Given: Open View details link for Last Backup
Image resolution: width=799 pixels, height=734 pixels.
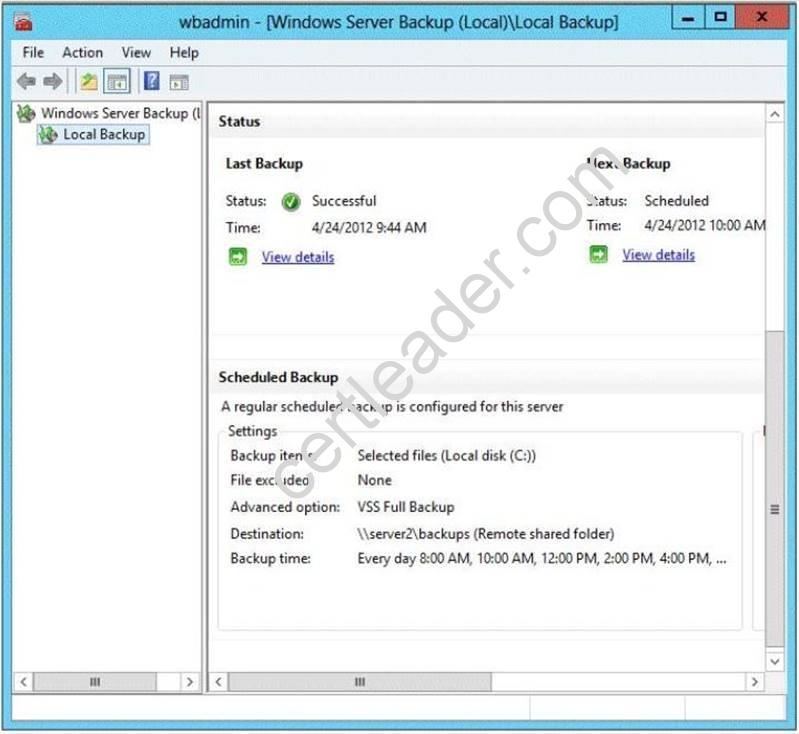Looking at the screenshot, I should pos(297,257).
